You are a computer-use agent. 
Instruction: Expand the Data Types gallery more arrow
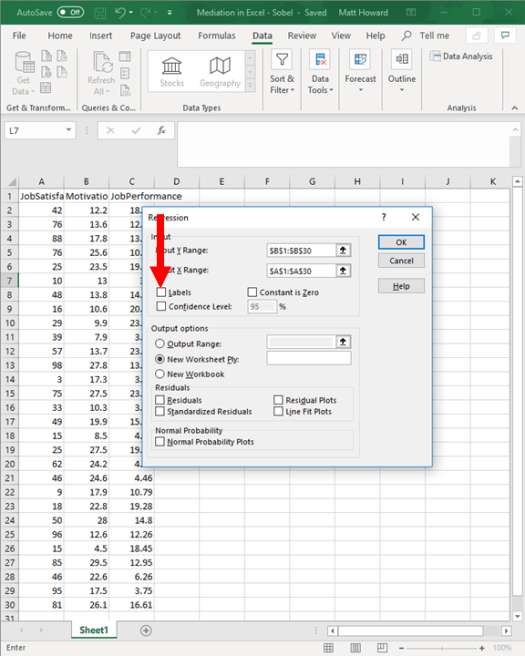pos(250,86)
